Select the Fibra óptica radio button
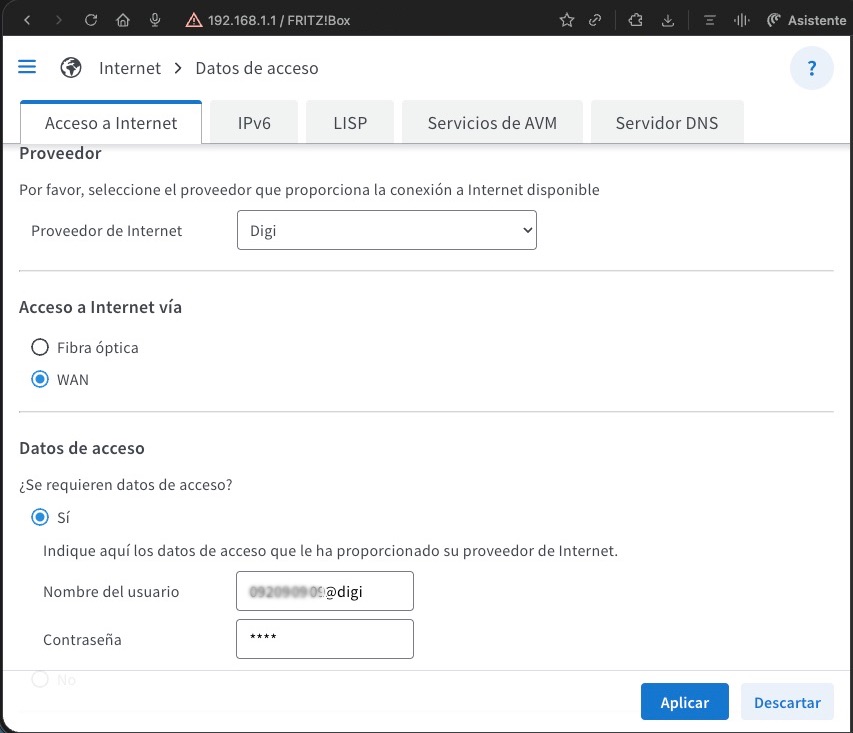This screenshot has width=853, height=733. point(40,347)
